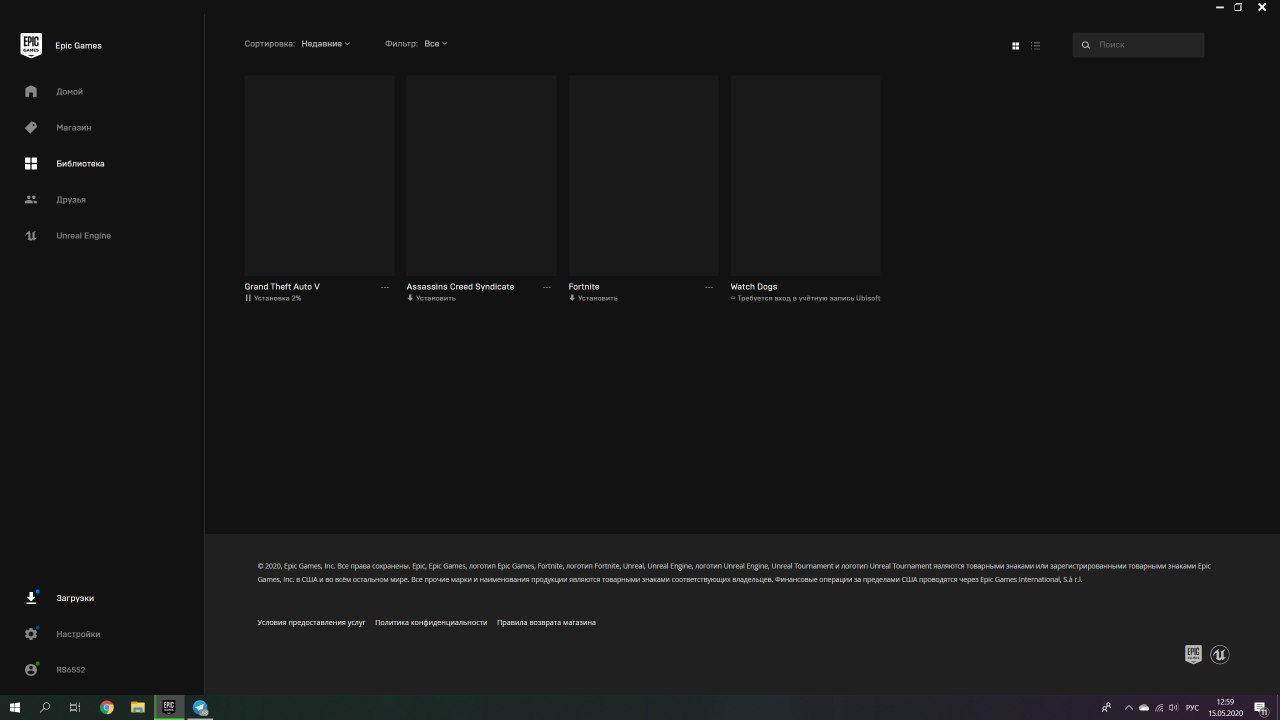Open the notification center icon
Screen dimensions: 1280x720
pyautogui.click(x=1261, y=708)
